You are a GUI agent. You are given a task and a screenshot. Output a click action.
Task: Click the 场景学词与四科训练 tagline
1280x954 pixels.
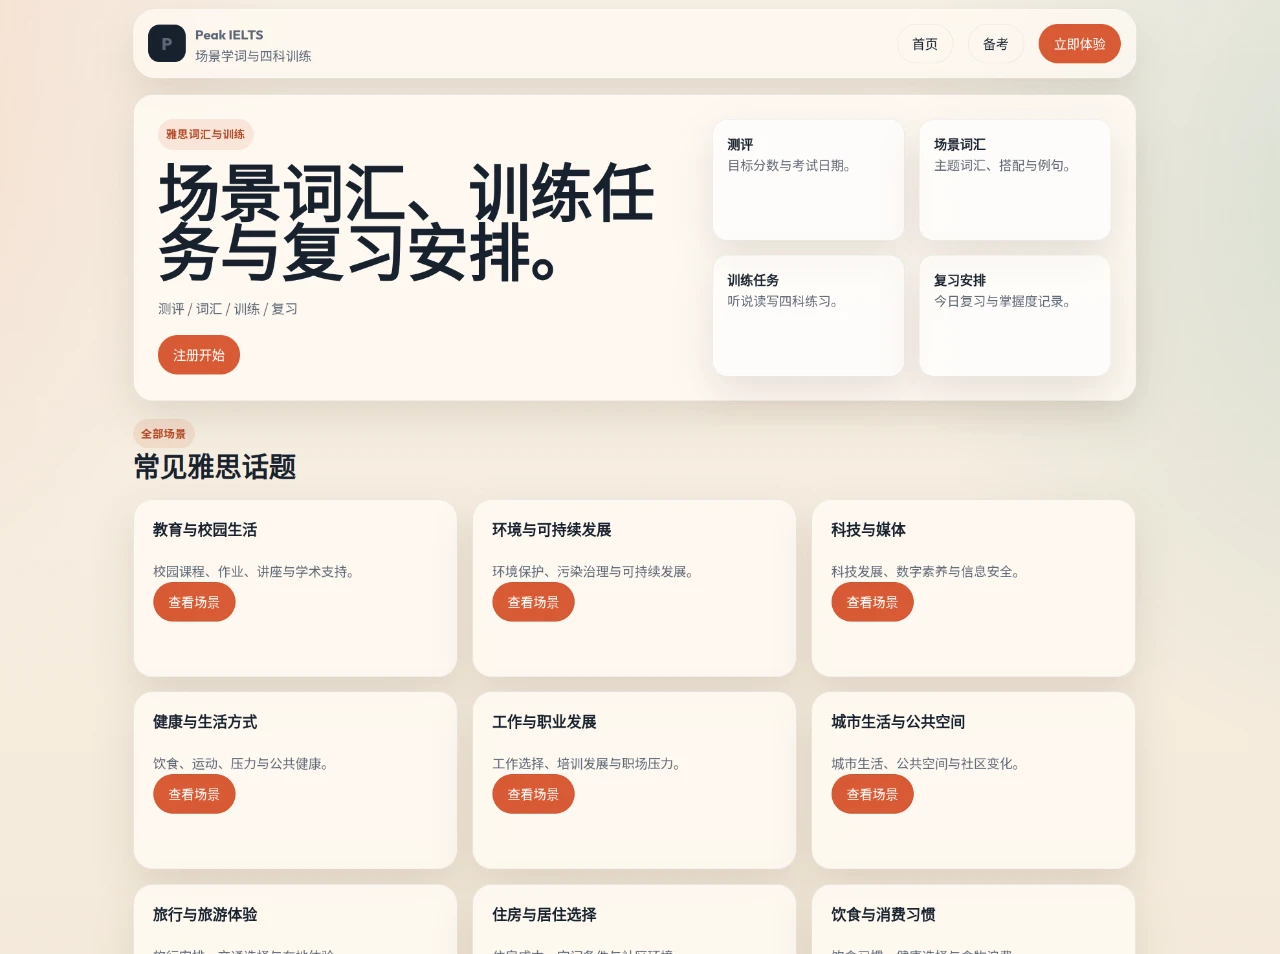pyautogui.click(x=253, y=56)
